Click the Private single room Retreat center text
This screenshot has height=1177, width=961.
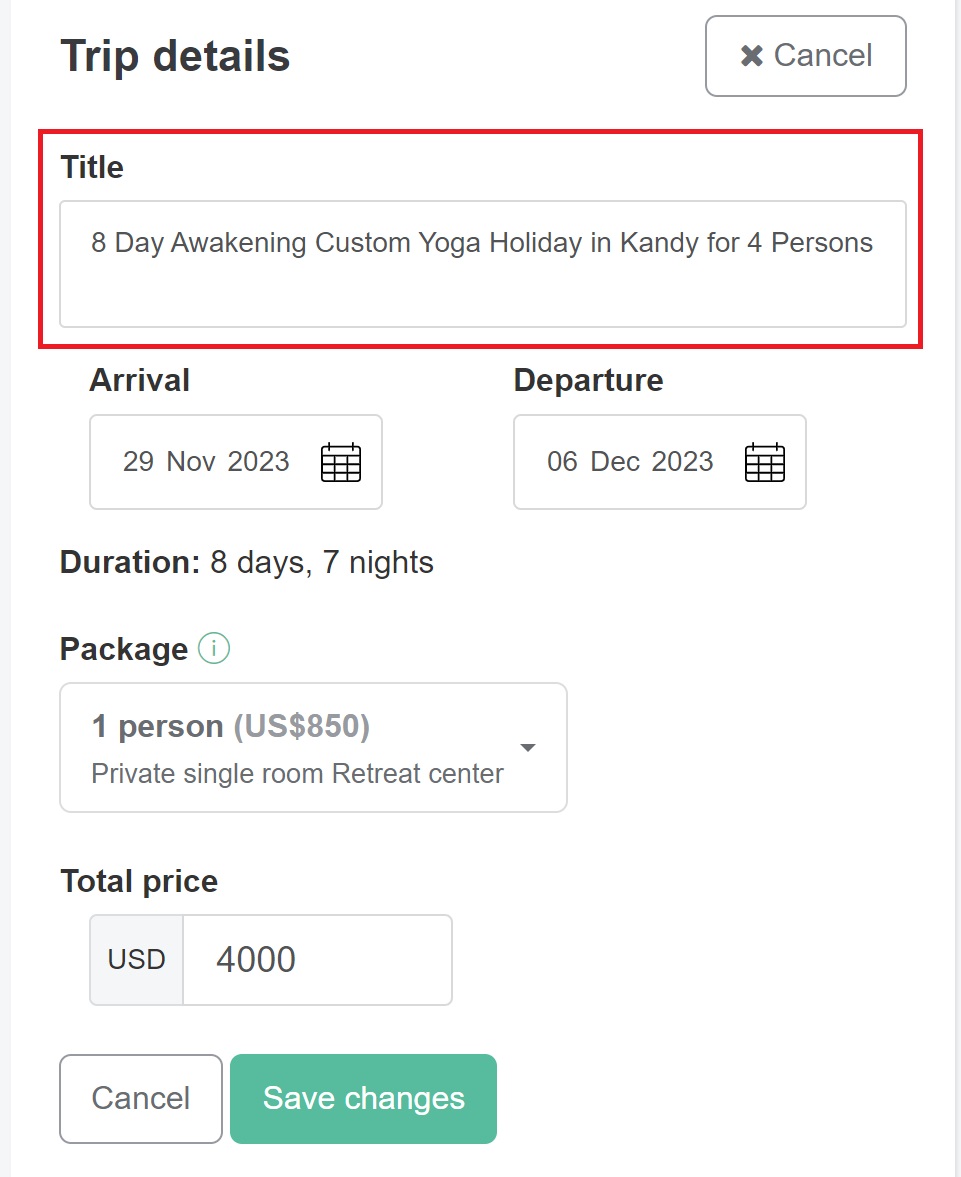tap(297, 773)
